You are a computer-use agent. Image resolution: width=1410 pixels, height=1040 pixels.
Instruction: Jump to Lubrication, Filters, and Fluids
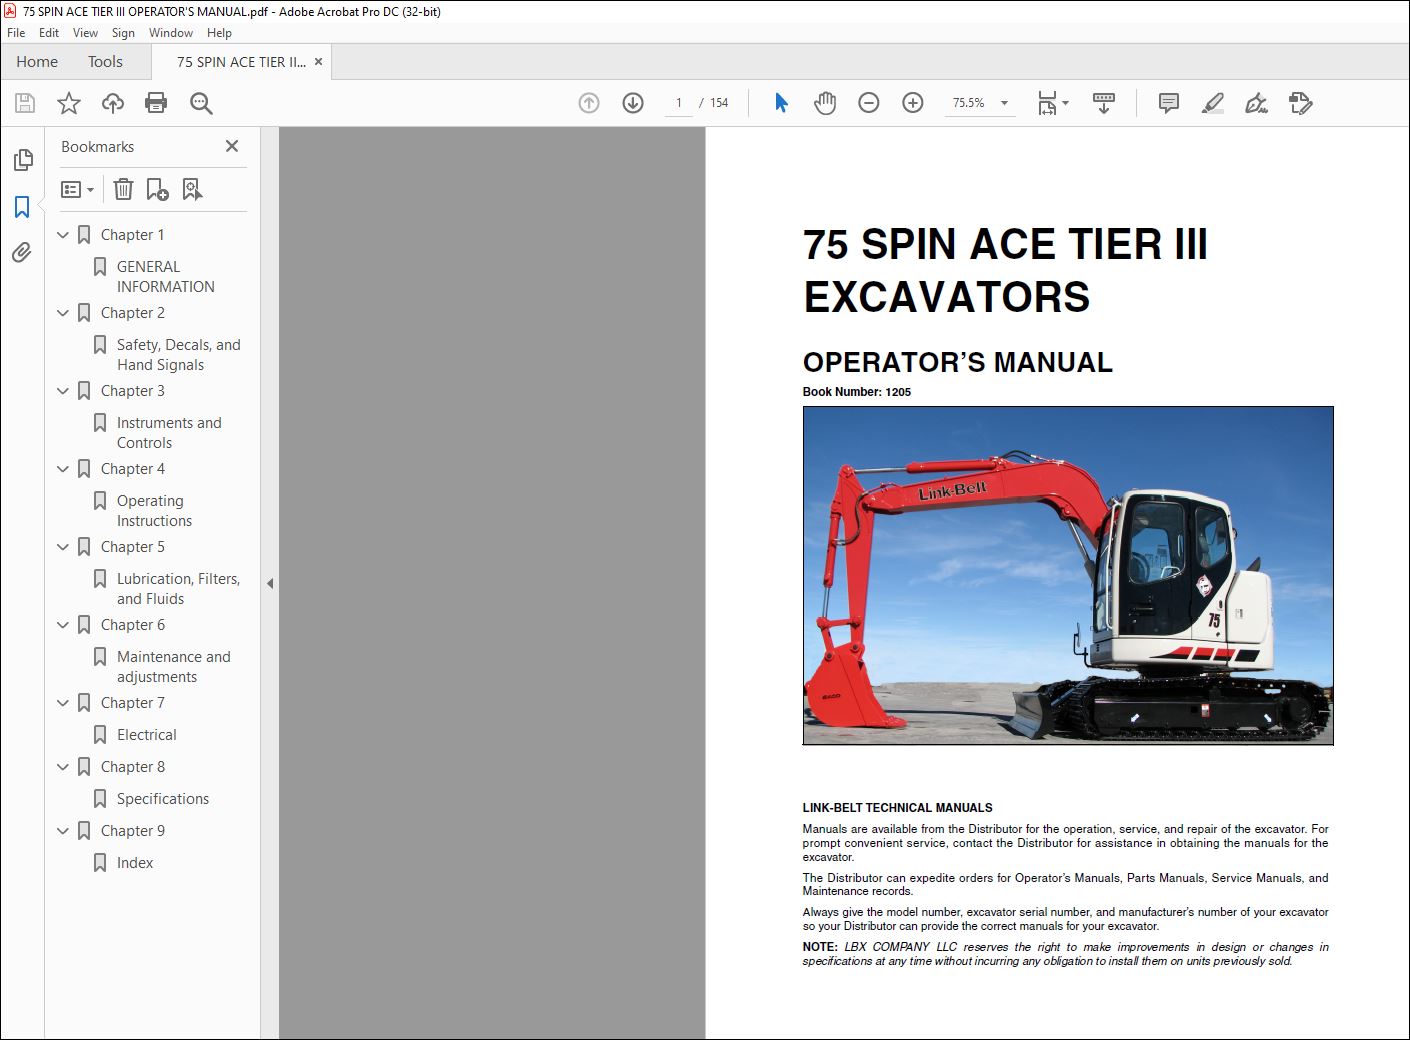(179, 589)
